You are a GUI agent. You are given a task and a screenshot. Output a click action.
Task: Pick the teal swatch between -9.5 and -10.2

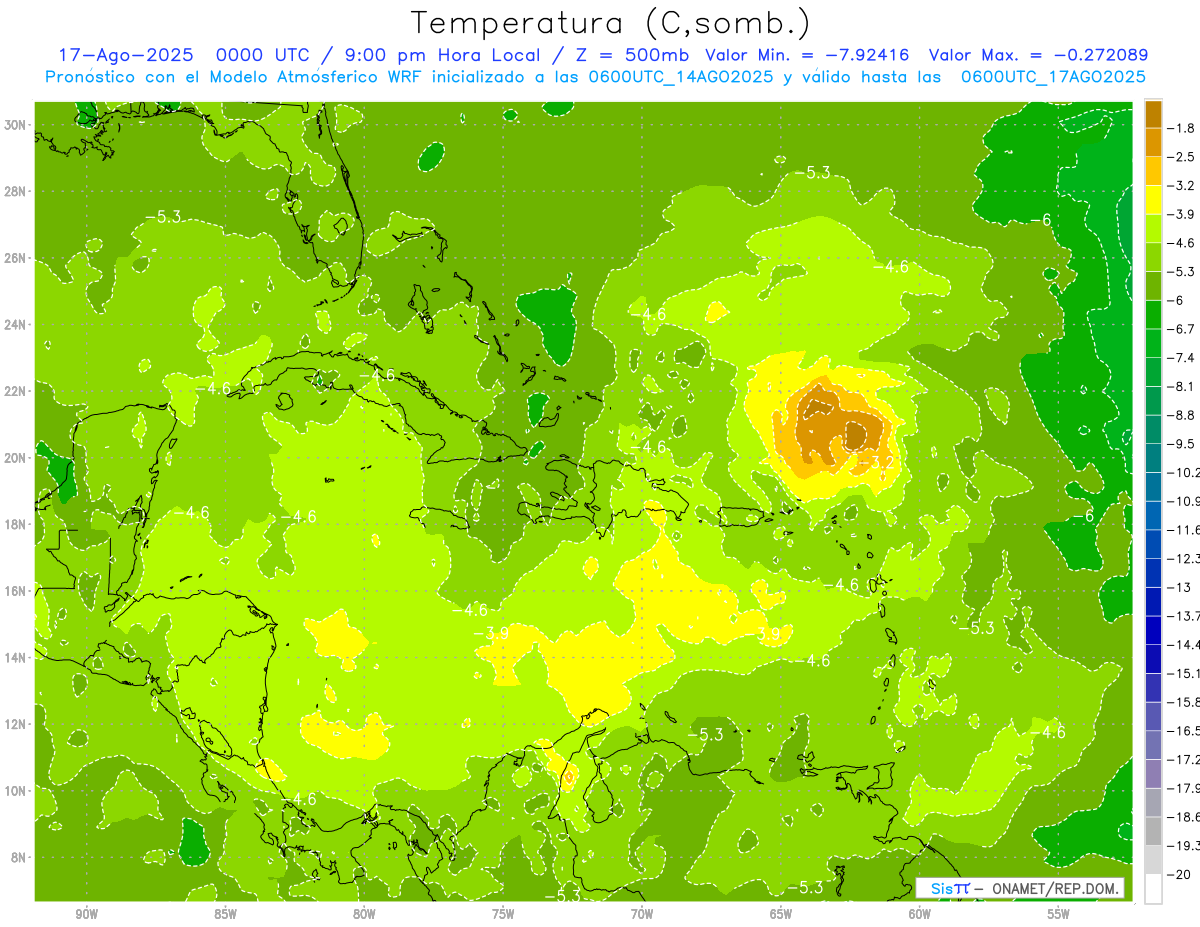(1153, 458)
